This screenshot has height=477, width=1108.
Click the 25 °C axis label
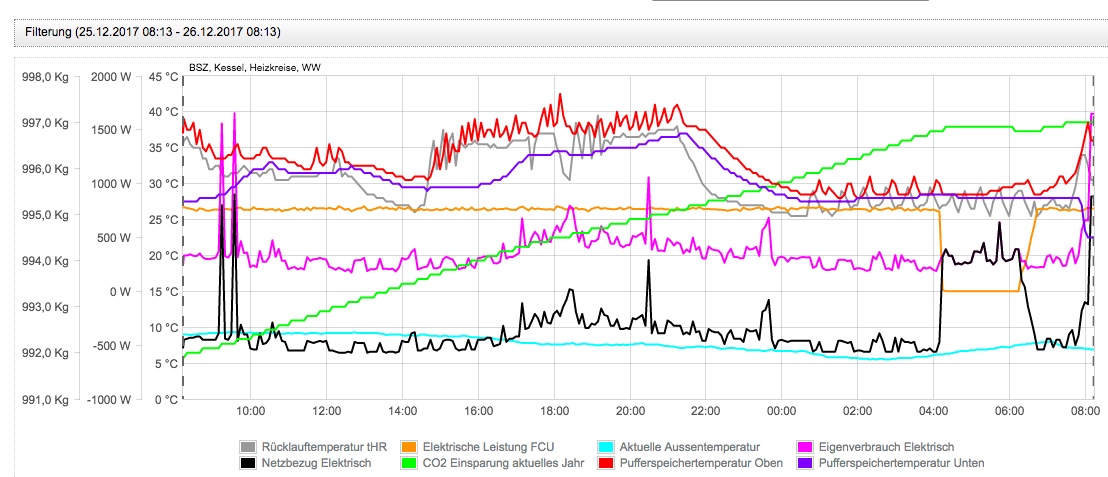click(x=163, y=220)
